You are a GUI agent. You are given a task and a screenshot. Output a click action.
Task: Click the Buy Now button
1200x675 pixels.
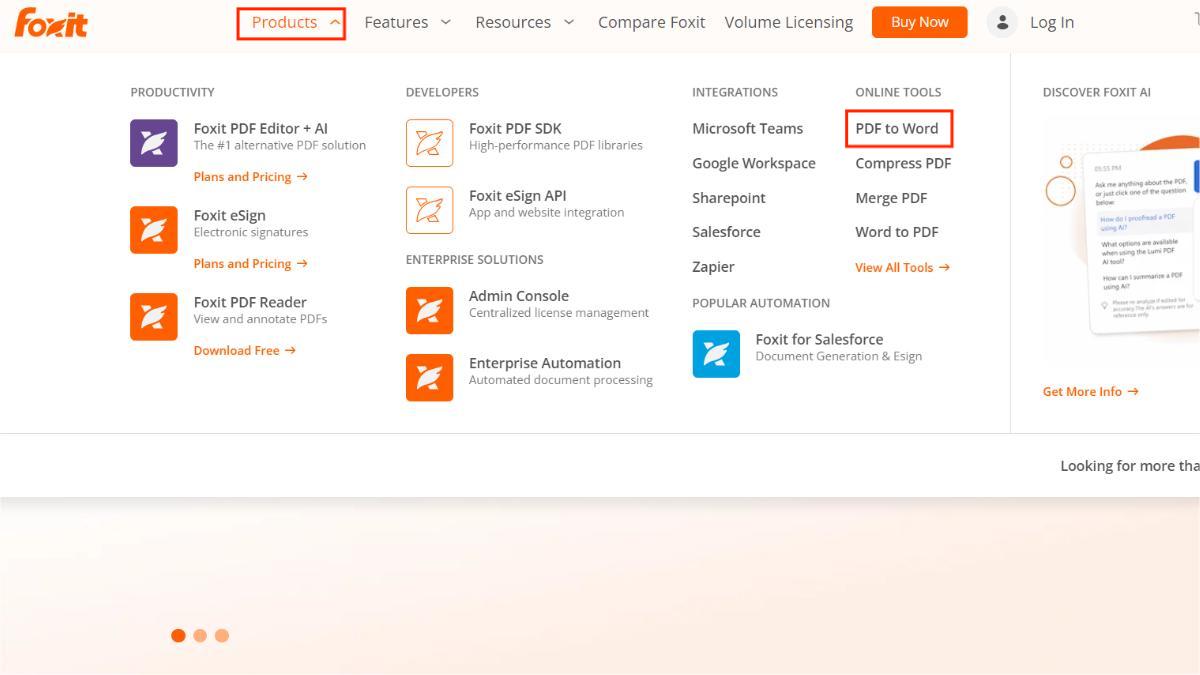[x=920, y=22]
